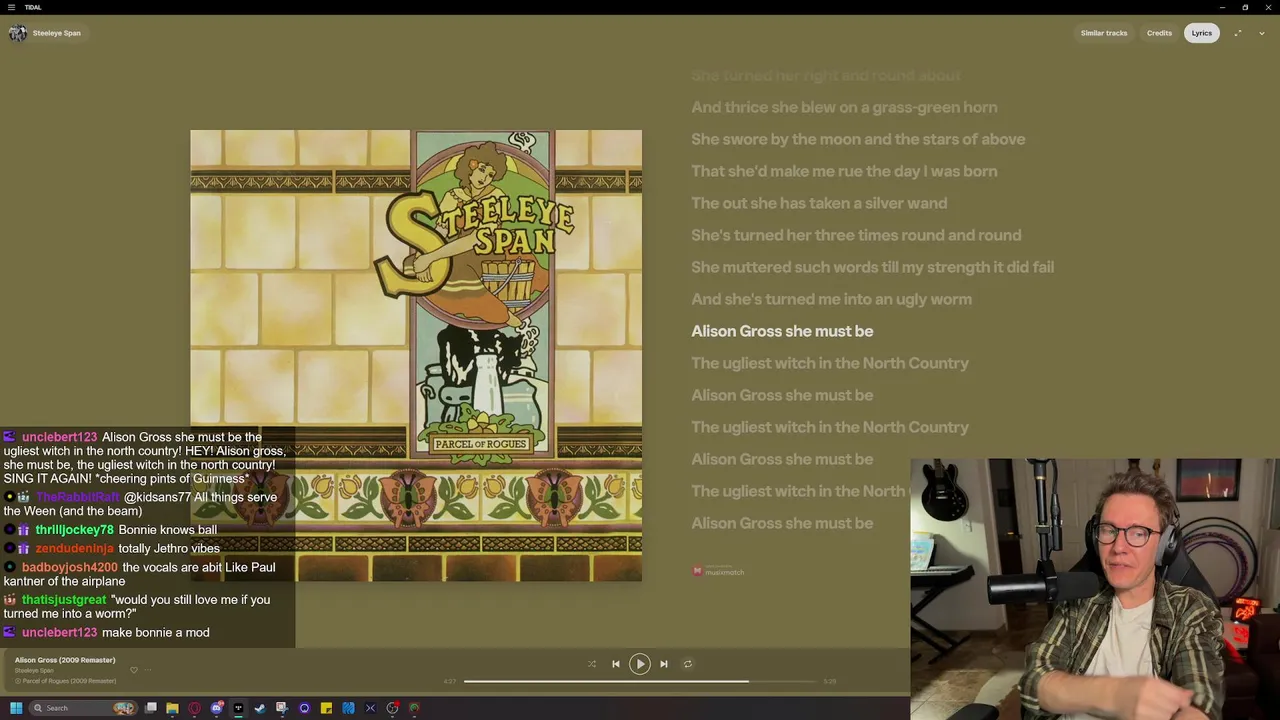Click the play button
Viewport: 1280px width, 720px height.
[639, 664]
